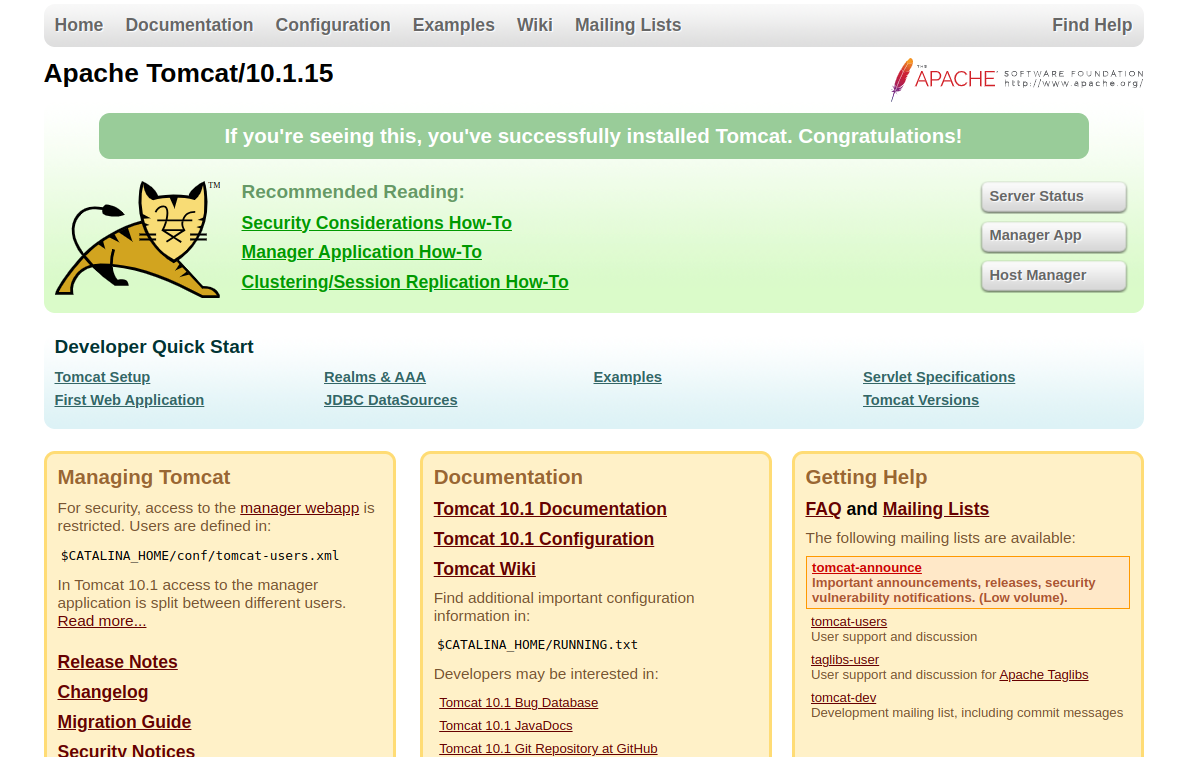1185x757 pixels.
Task: Click the Host Manager button
Action: pyautogui.click(x=1053, y=276)
